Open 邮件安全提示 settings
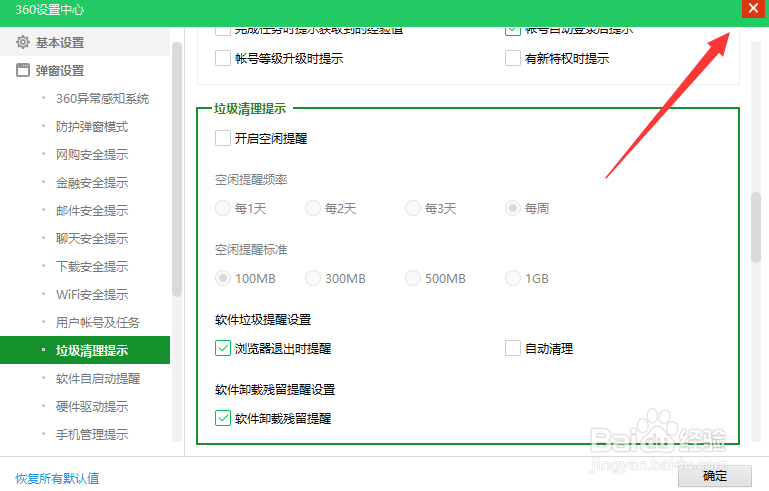The image size is (769, 491). point(92,210)
